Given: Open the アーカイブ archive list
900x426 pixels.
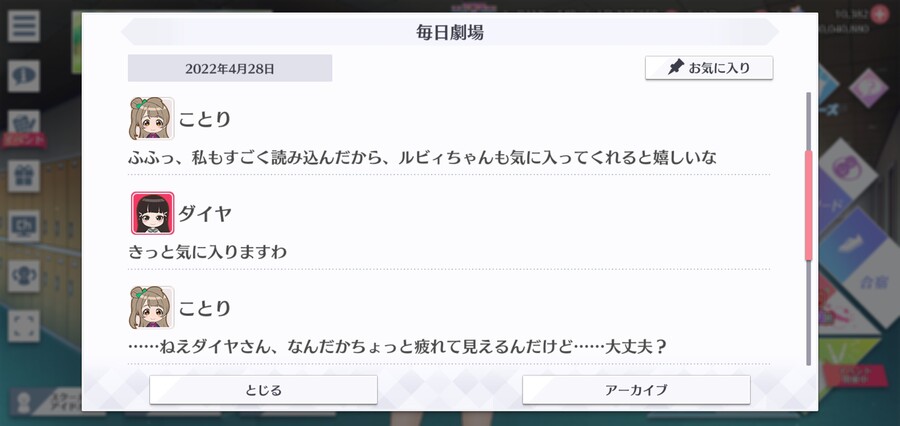Looking at the screenshot, I should coord(636,390).
